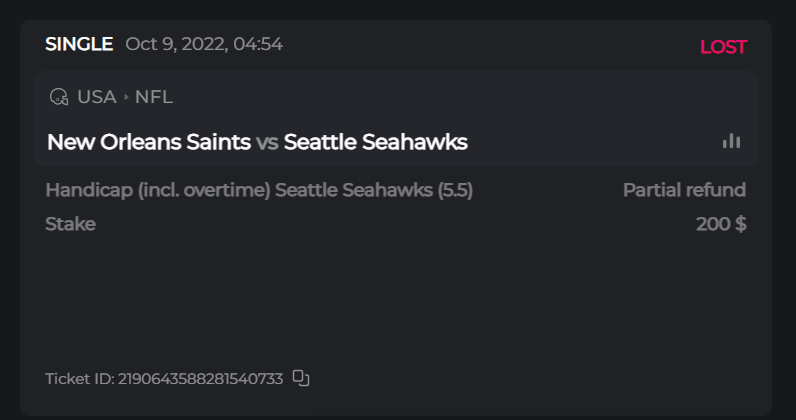Screen dimensions: 796x420
Task: Click the 200 $ stake amount
Action: coord(721,224)
